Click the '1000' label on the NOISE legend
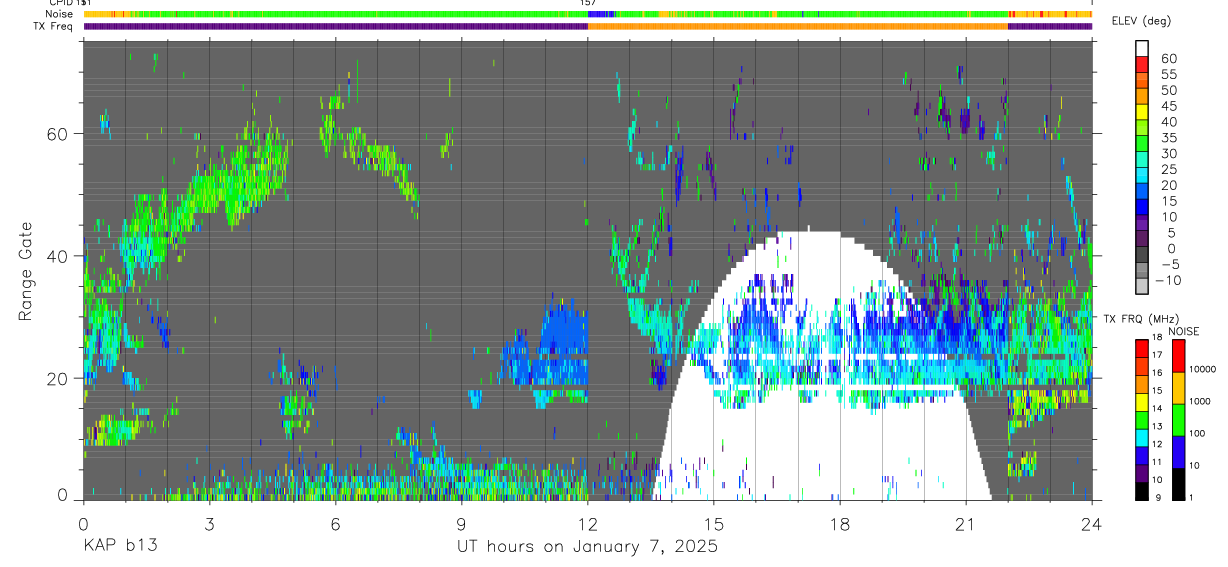 click(x=1199, y=401)
